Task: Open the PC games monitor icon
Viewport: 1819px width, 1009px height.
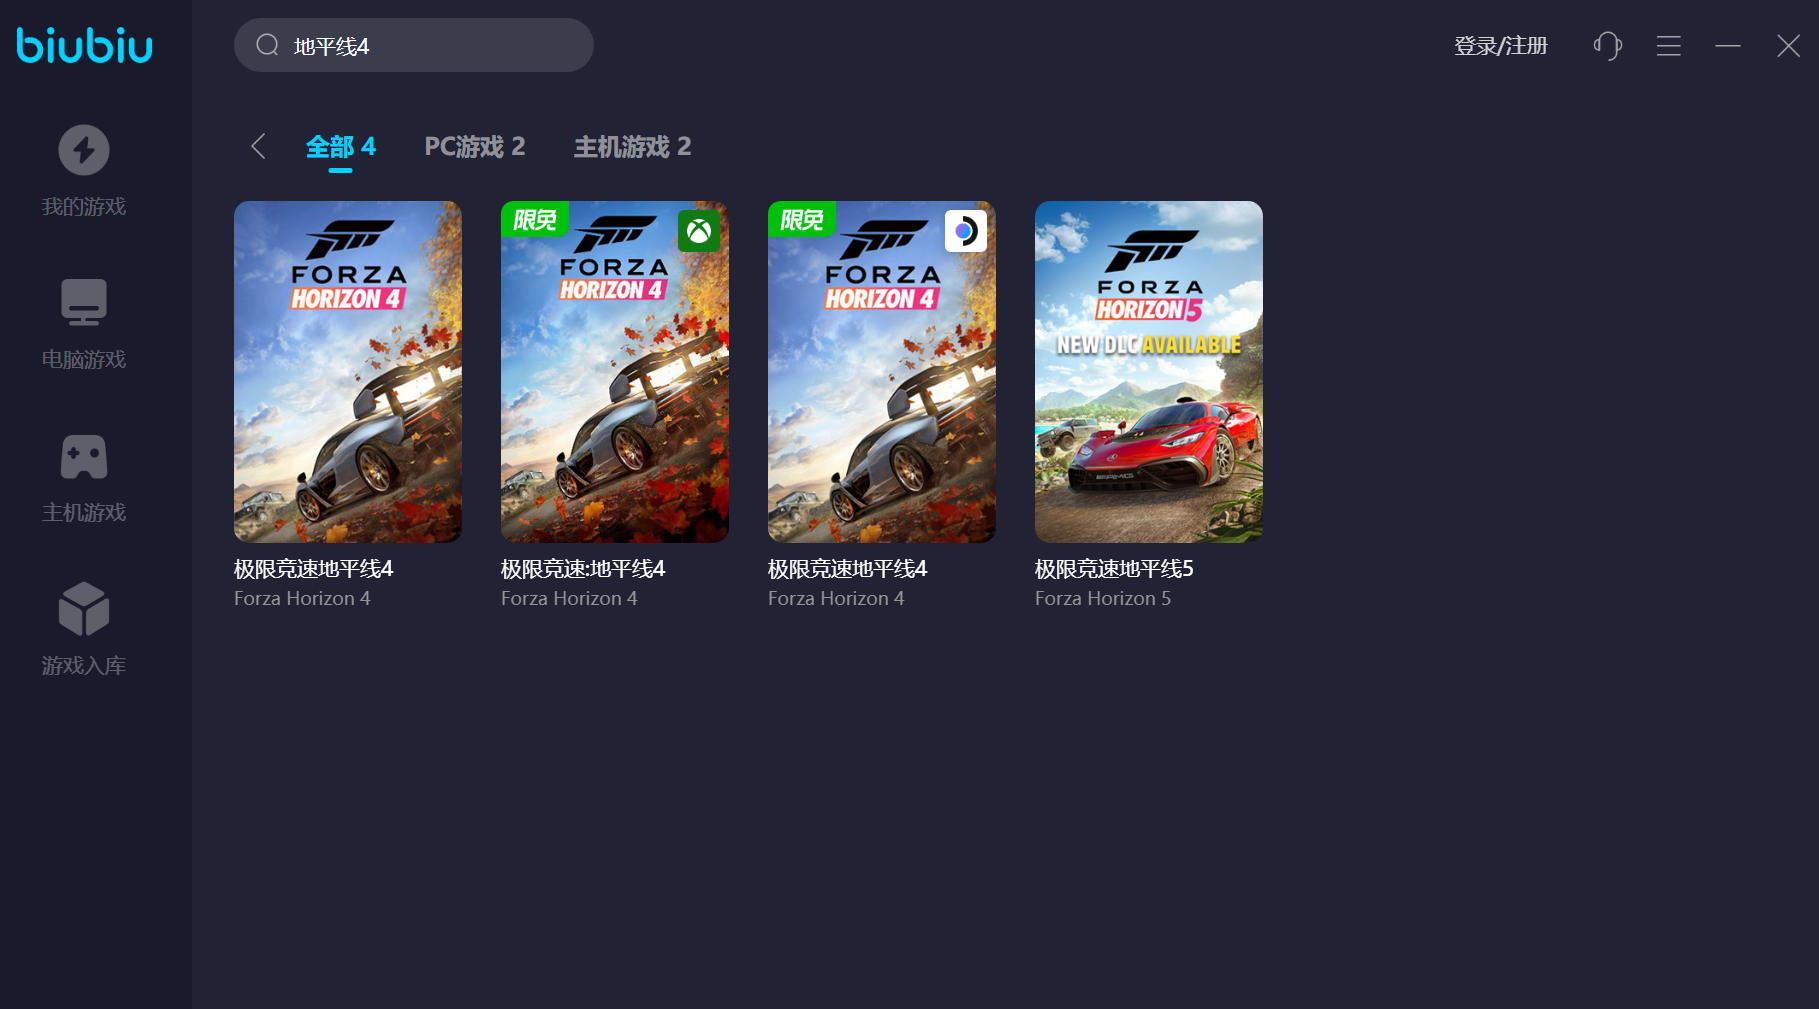Action: click(x=84, y=302)
